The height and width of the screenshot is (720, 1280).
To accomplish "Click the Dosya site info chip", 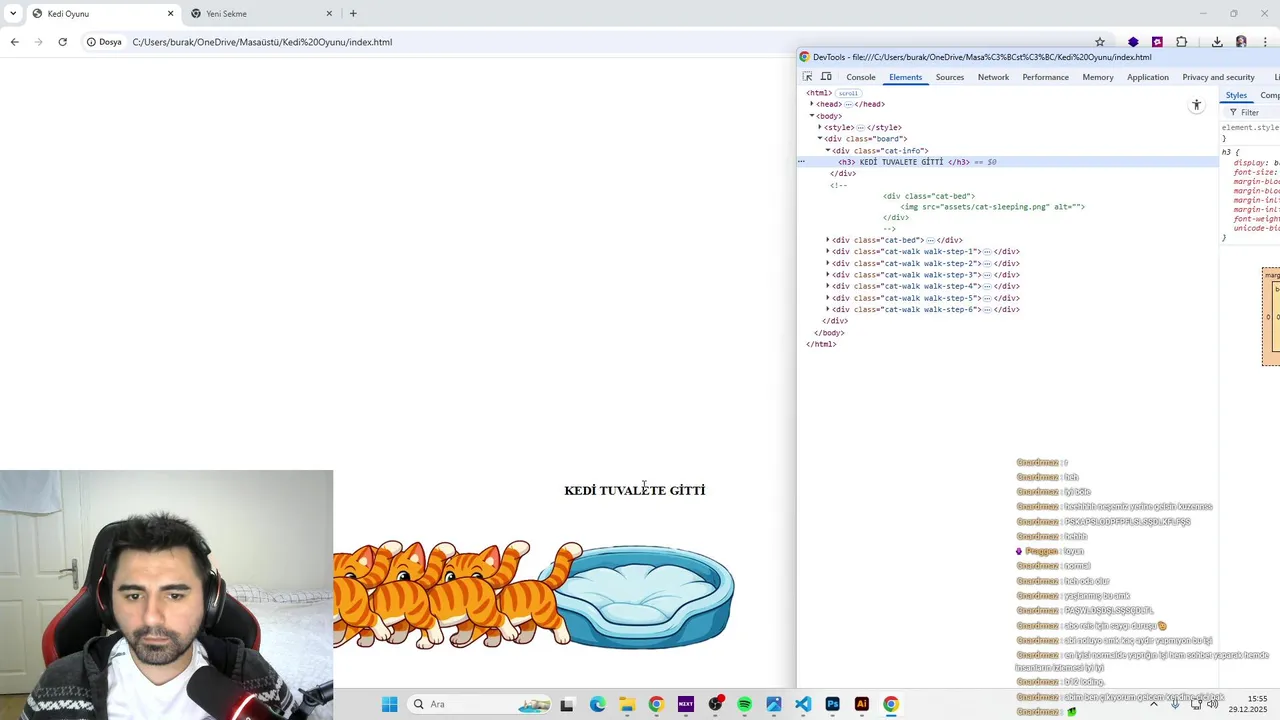I will (x=104, y=42).
